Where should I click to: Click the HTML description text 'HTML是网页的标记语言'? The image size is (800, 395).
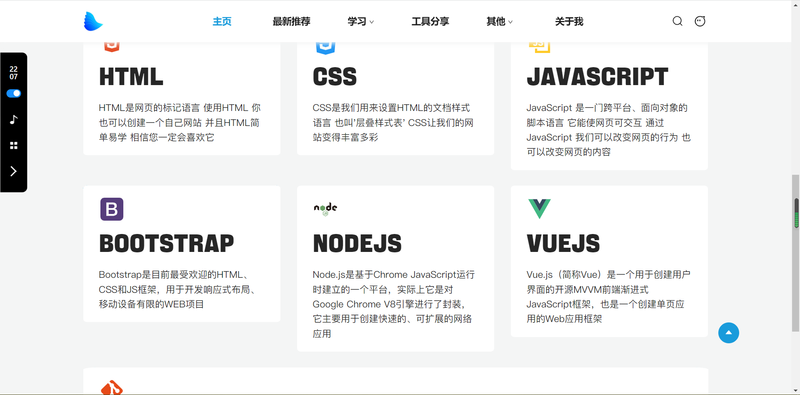[148, 108]
